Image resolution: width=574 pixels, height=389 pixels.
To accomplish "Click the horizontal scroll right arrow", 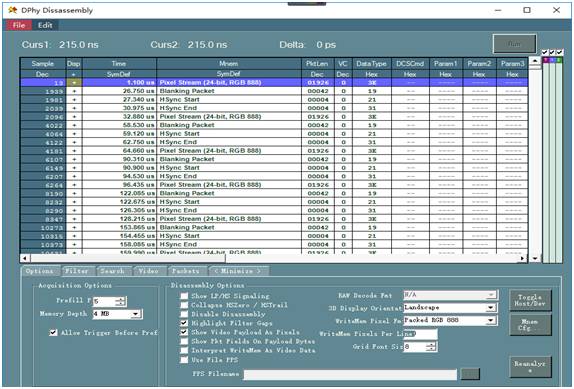I will (522, 258).
